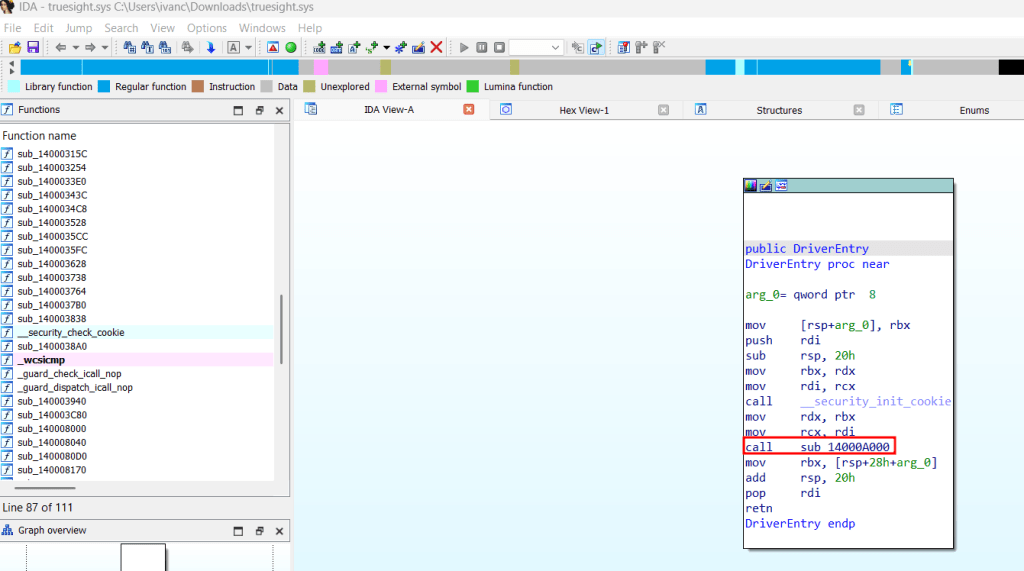Click the red X delete icon in toolbar
This screenshot has height=571, width=1024.
436,47
